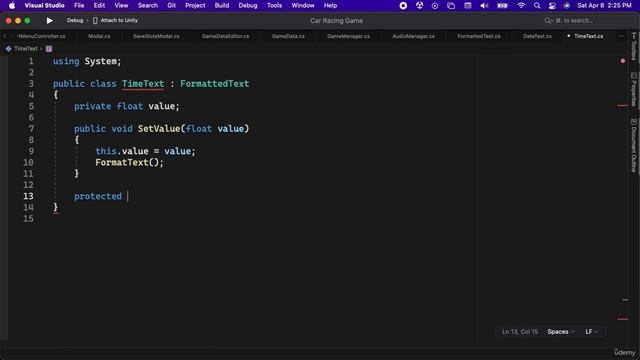
Task: Select the TimeText.cs tab
Action: 589,36
